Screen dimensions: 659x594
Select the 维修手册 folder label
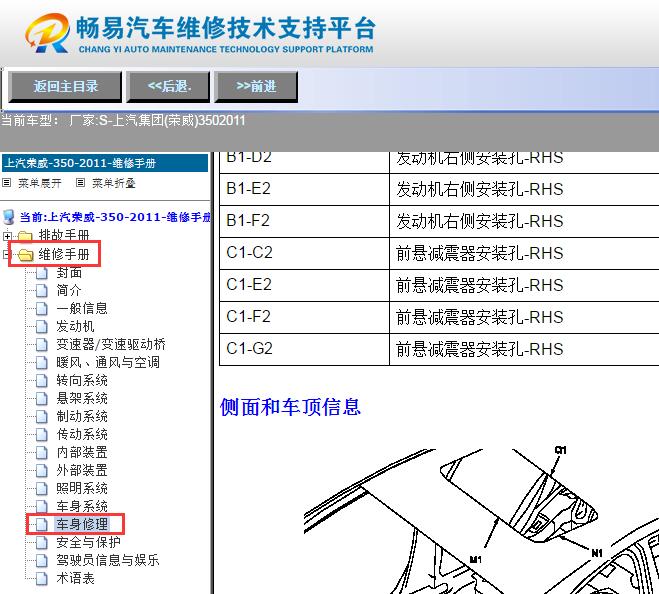(64, 254)
